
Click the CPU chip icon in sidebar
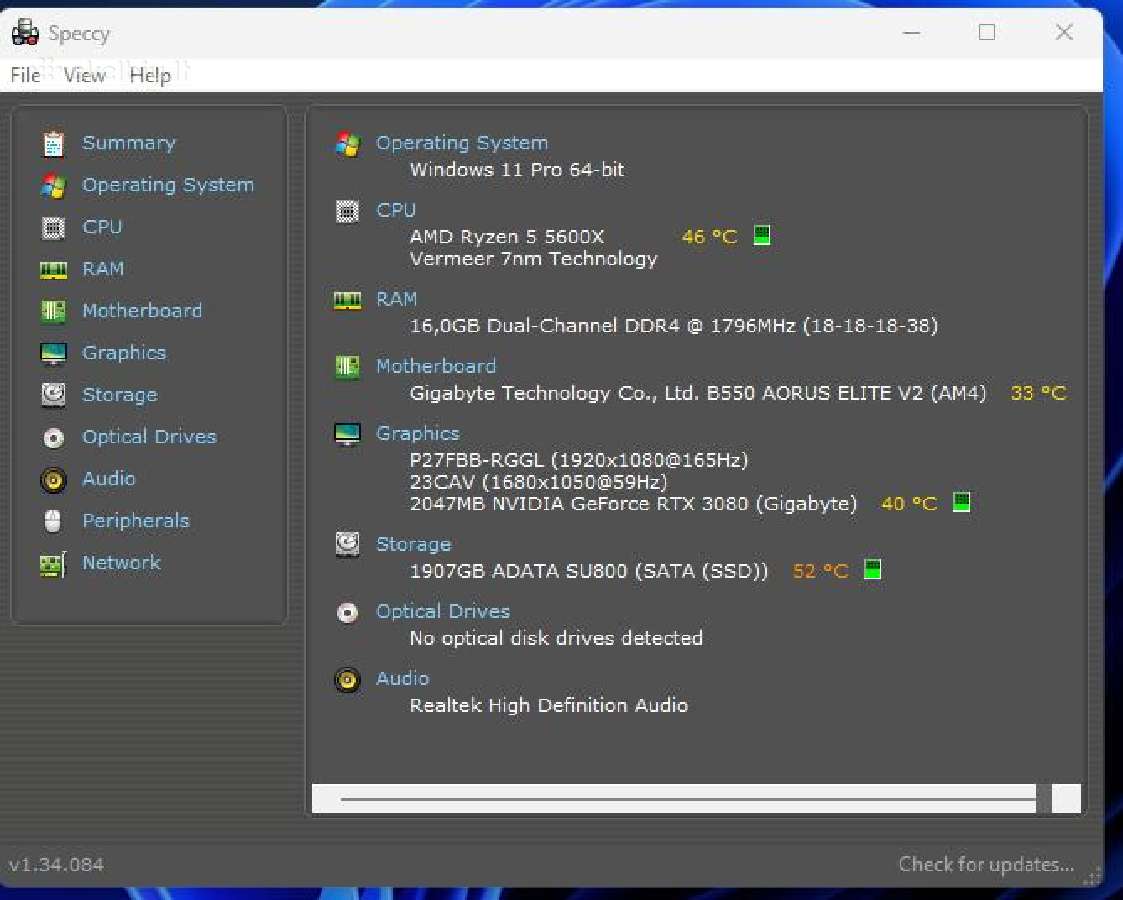(x=53, y=228)
